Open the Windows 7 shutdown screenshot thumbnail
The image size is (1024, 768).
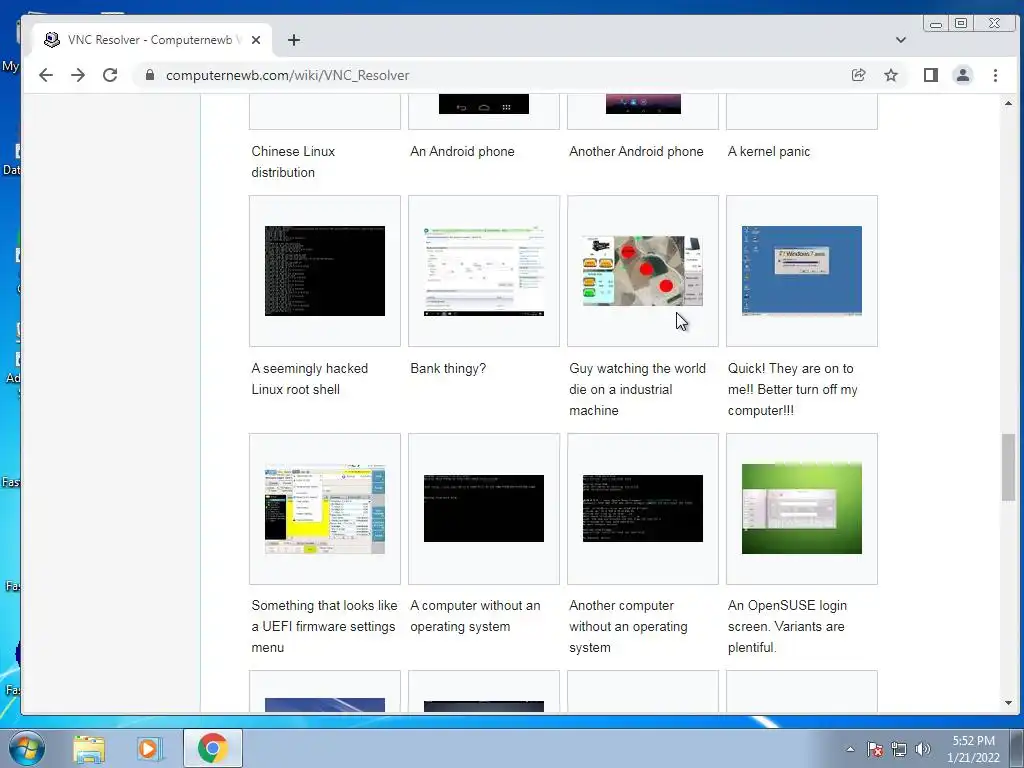point(802,271)
